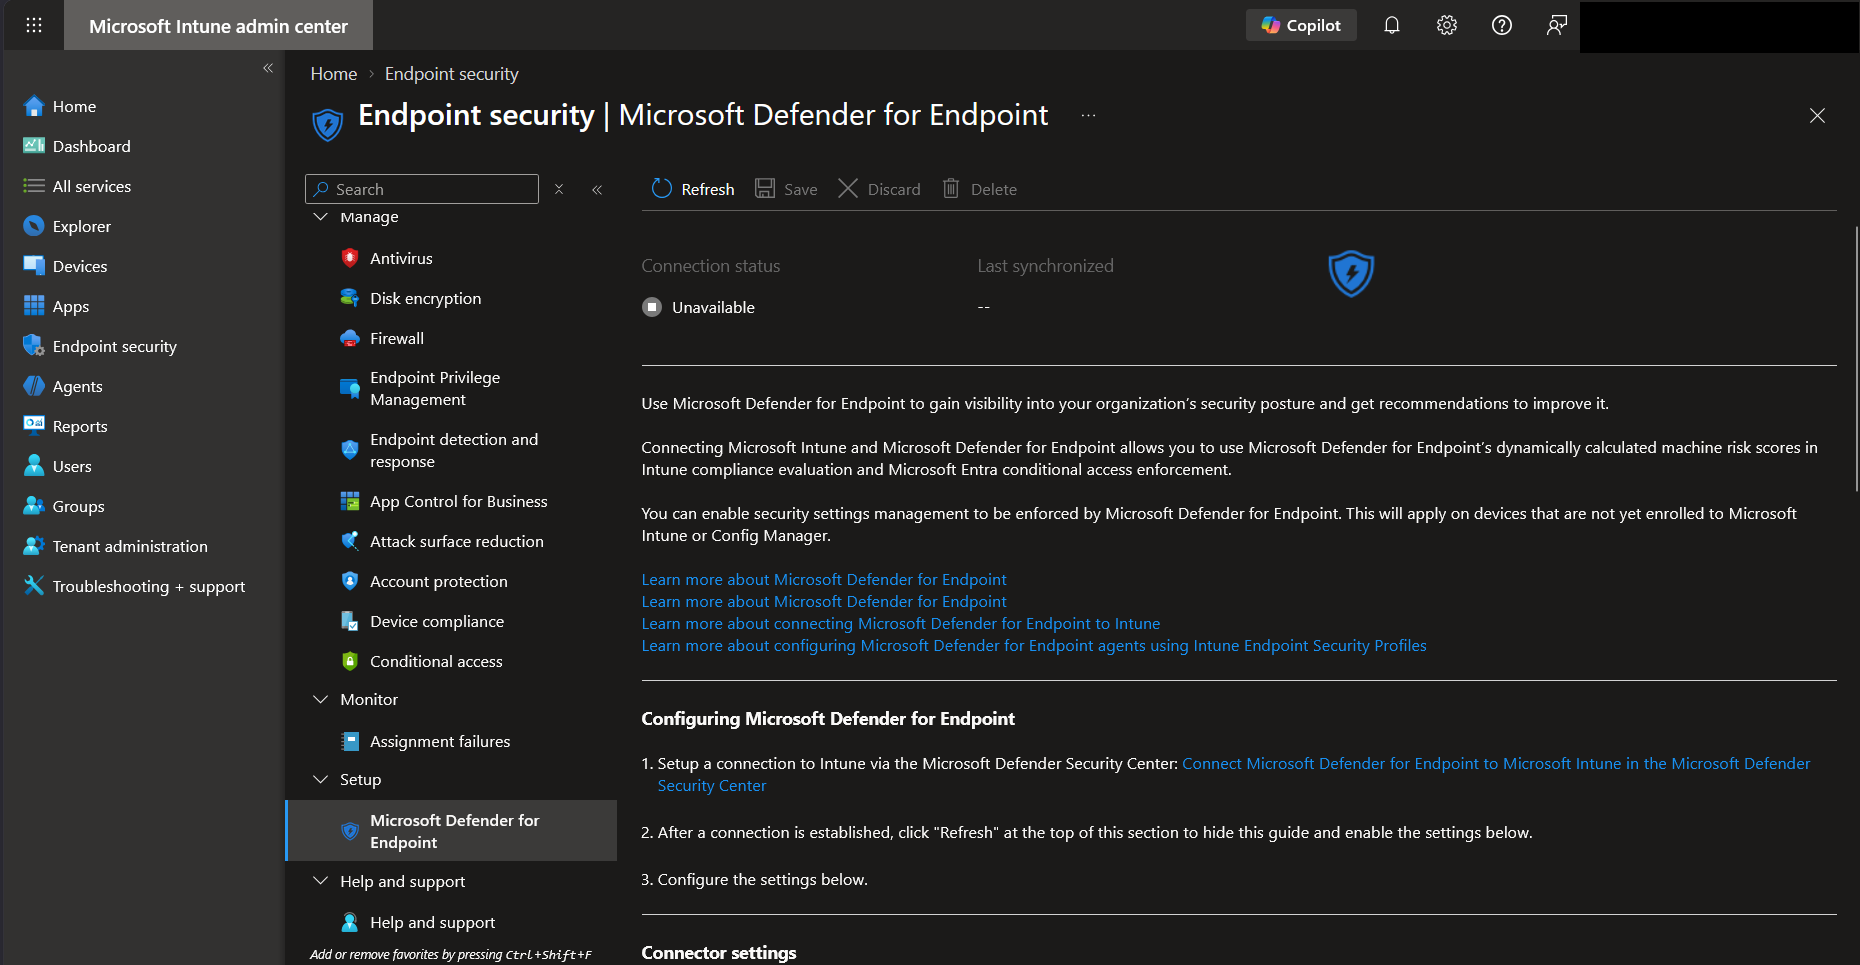Viewport: 1860px width, 965px height.
Task: Open link about Intune Endpoint Security Profiles
Action: [1034, 646]
